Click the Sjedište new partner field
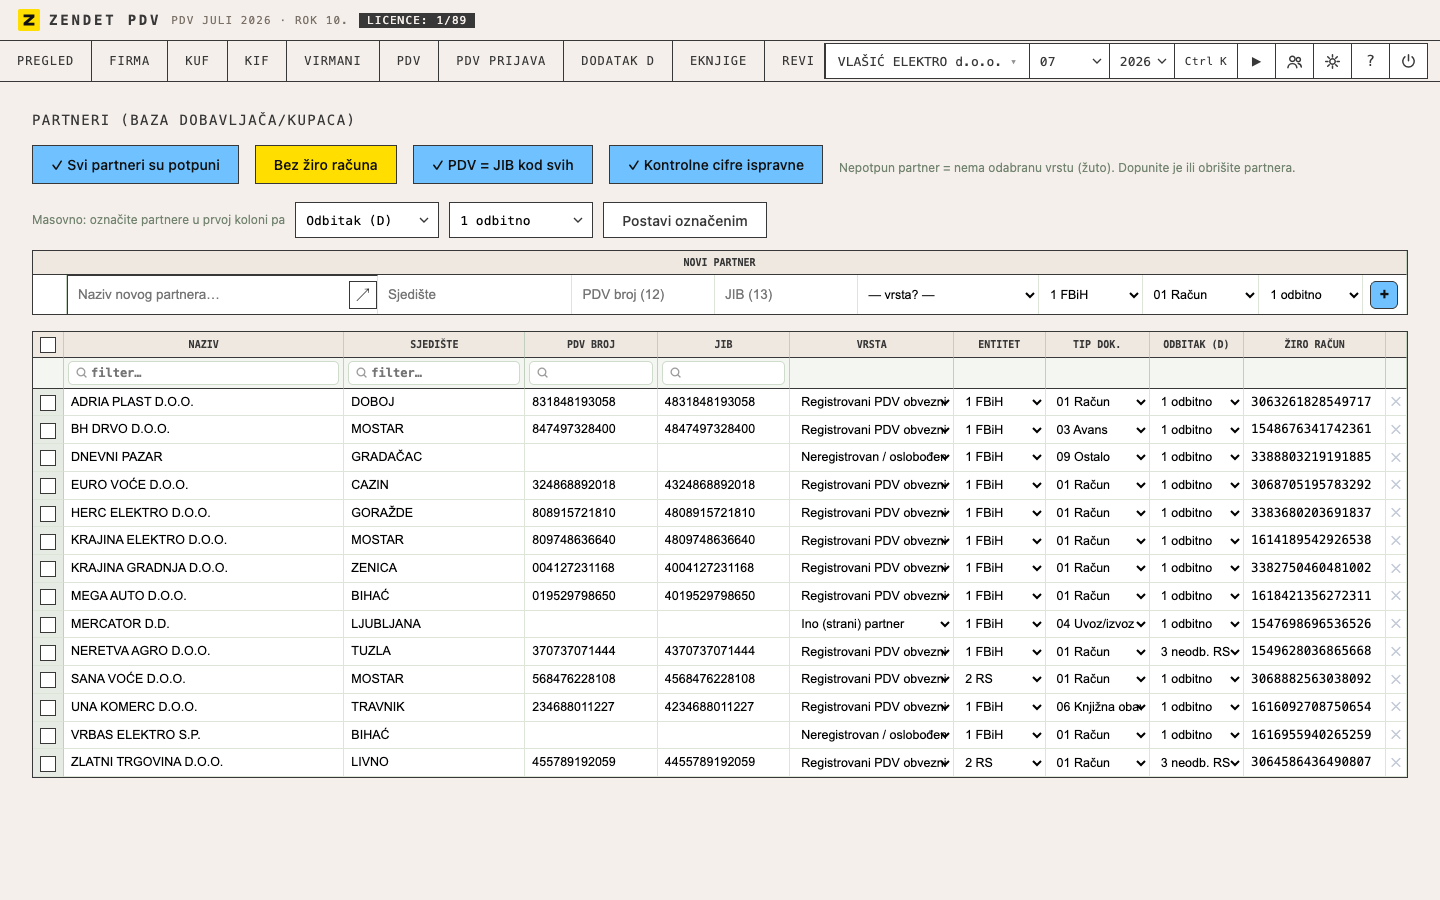Image resolution: width=1440 pixels, height=900 pixels. tap(474, 295)
